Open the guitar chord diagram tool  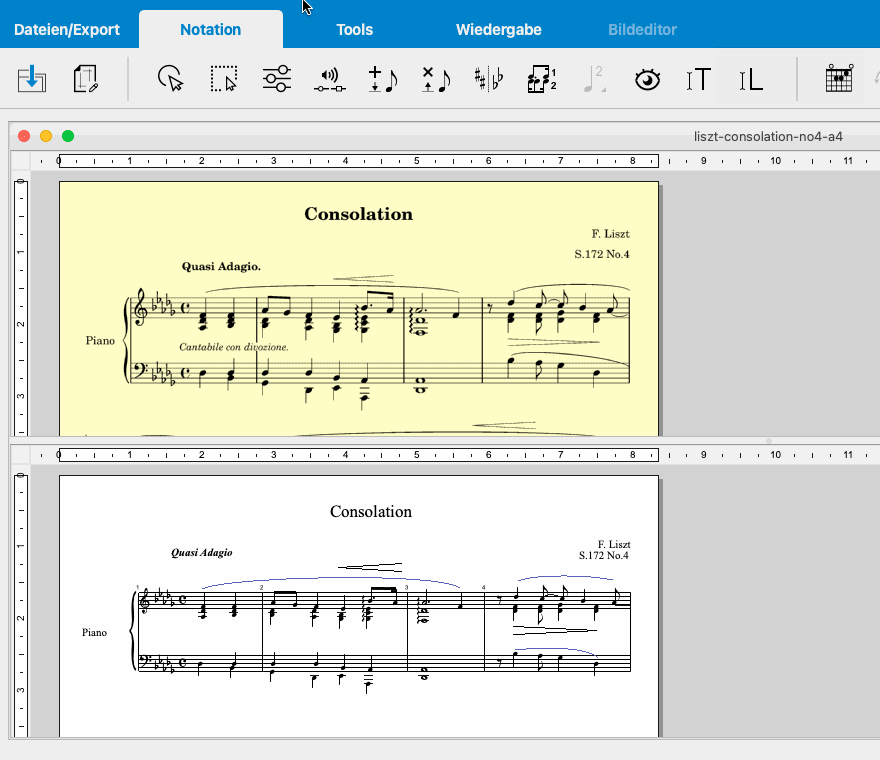click(838, 79)
